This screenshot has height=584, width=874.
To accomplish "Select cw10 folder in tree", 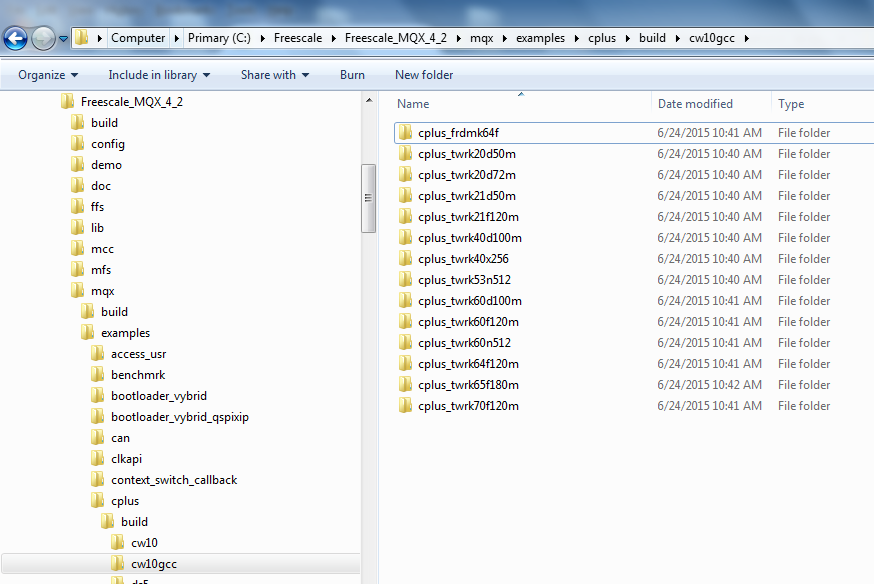I will (144, 543).
